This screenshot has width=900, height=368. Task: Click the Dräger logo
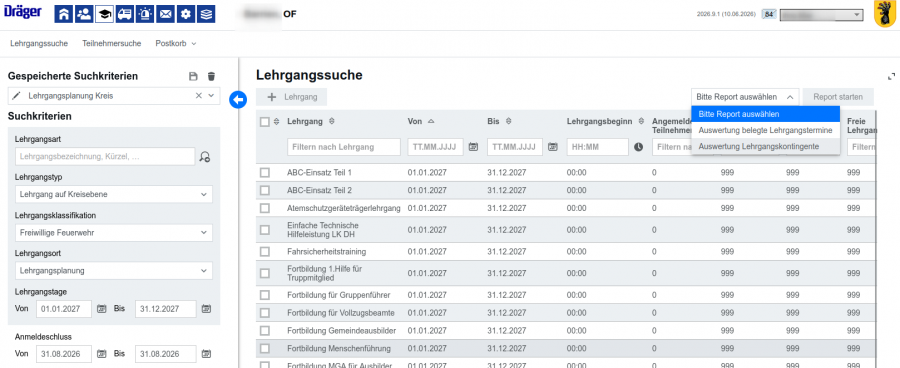22,12
